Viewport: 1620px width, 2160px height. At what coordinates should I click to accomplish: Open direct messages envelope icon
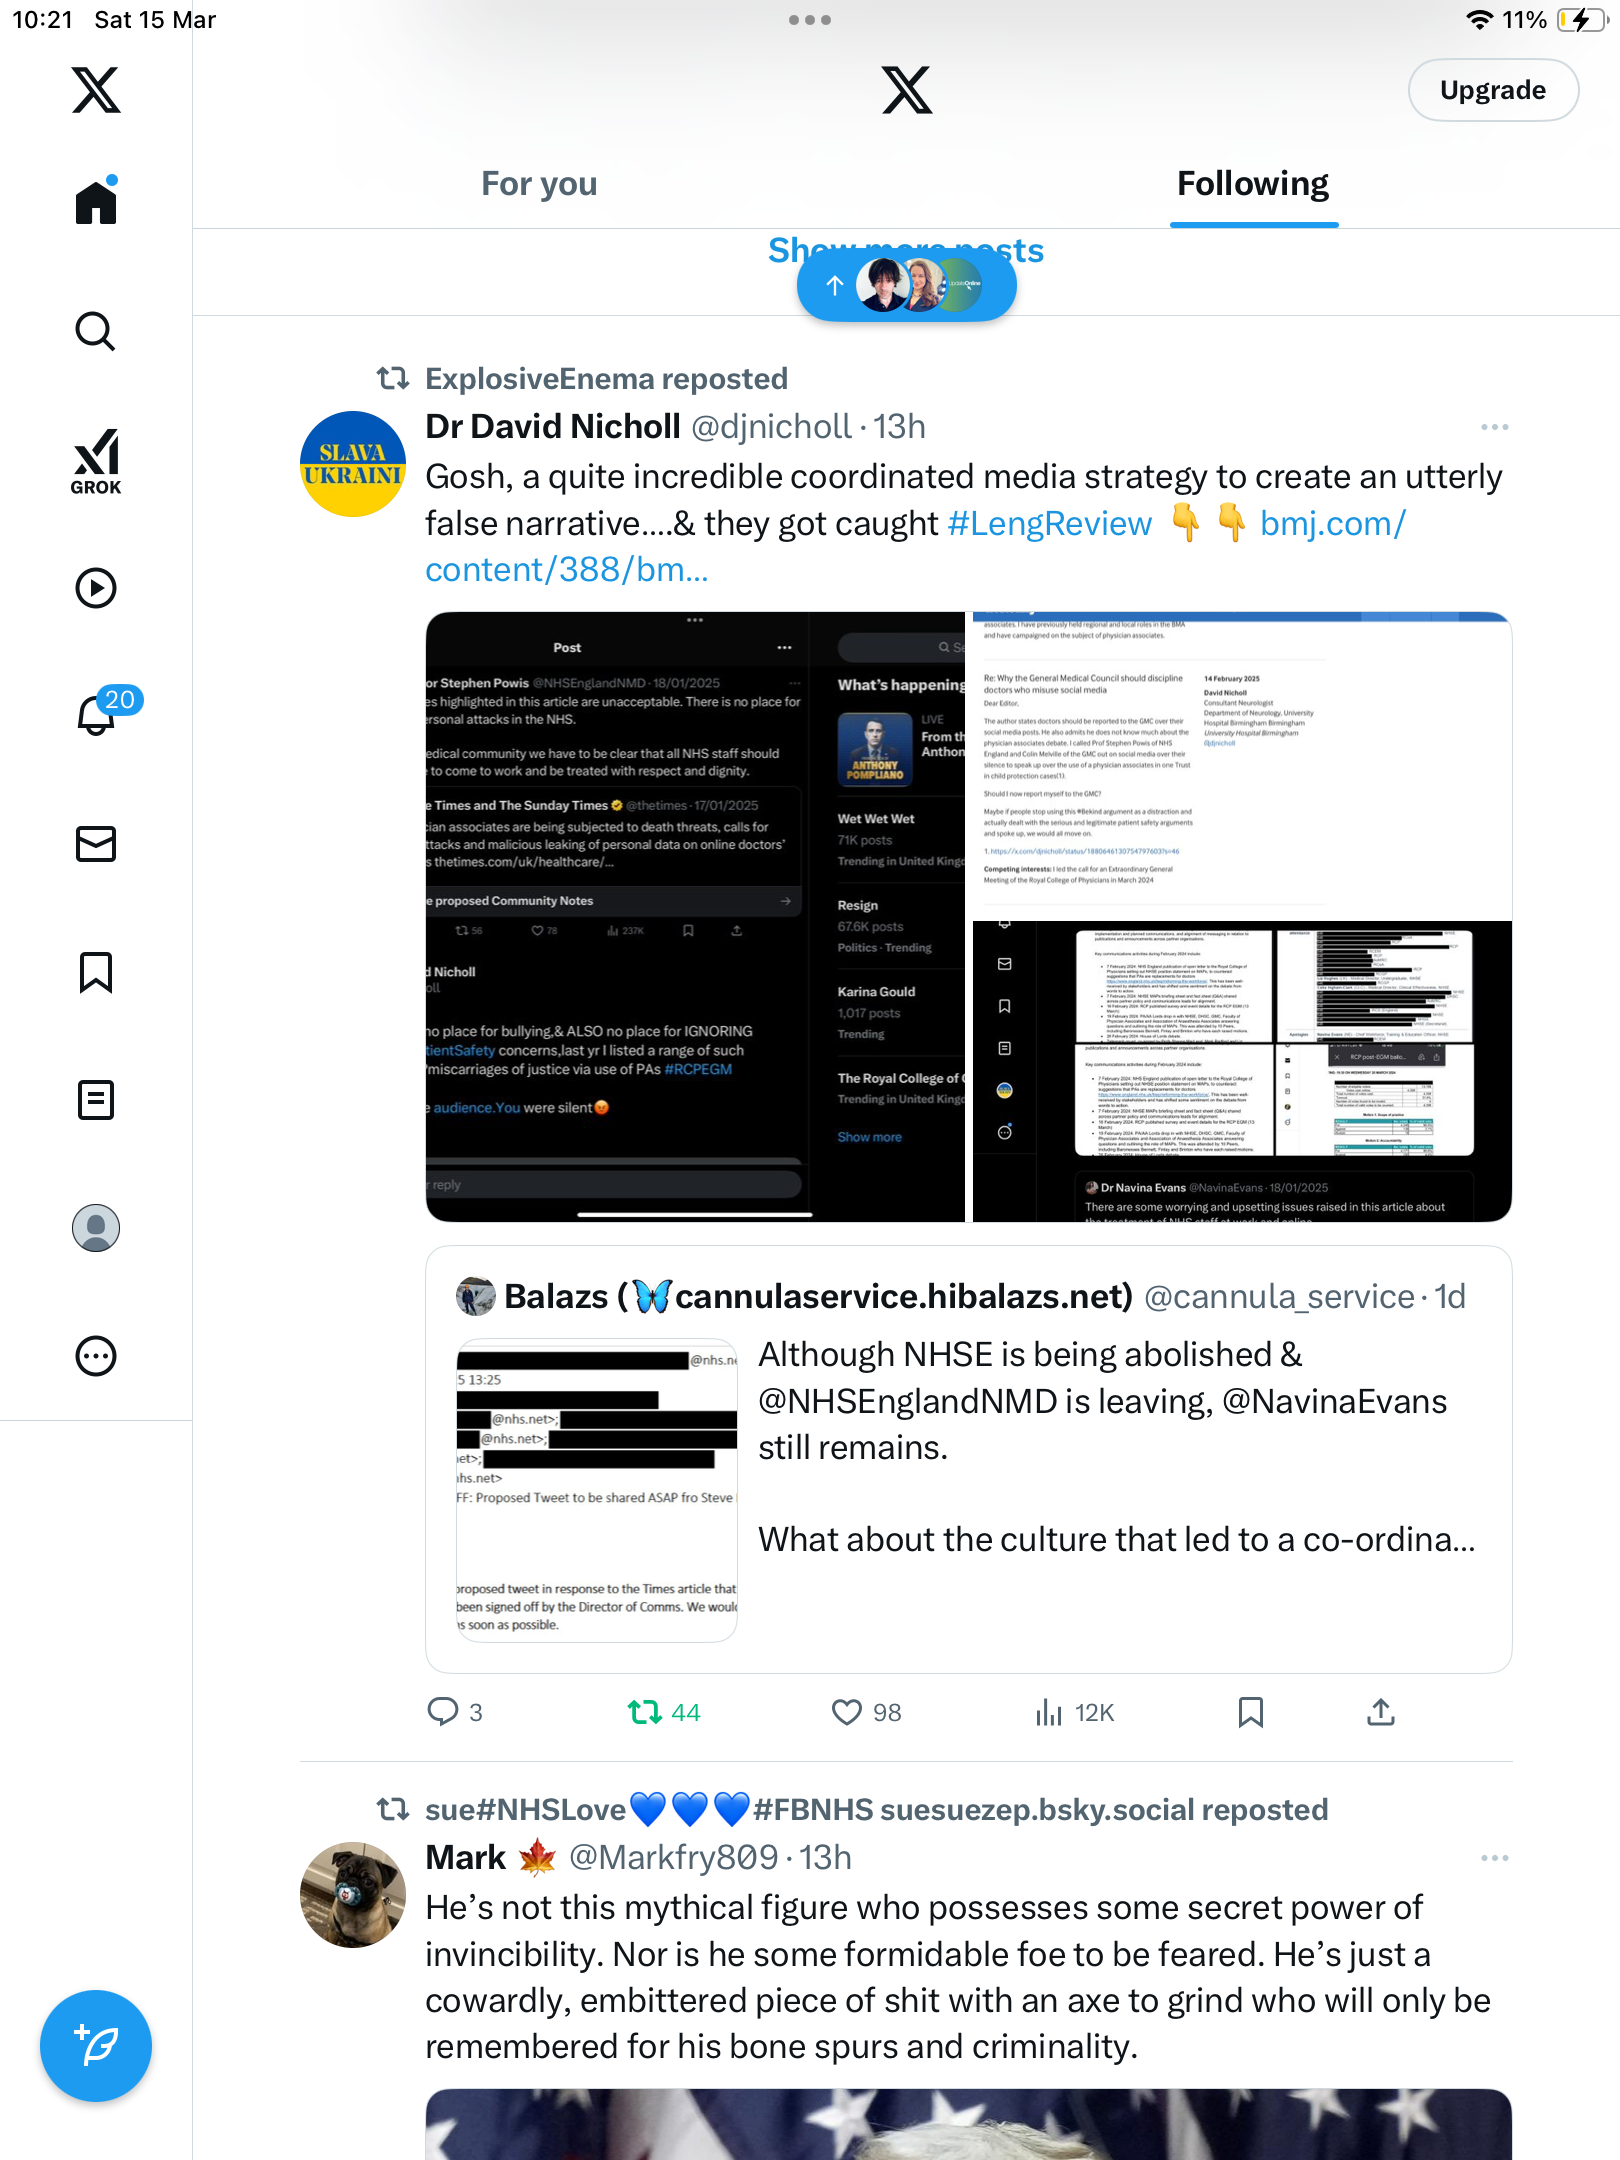(x=96, y=844)
